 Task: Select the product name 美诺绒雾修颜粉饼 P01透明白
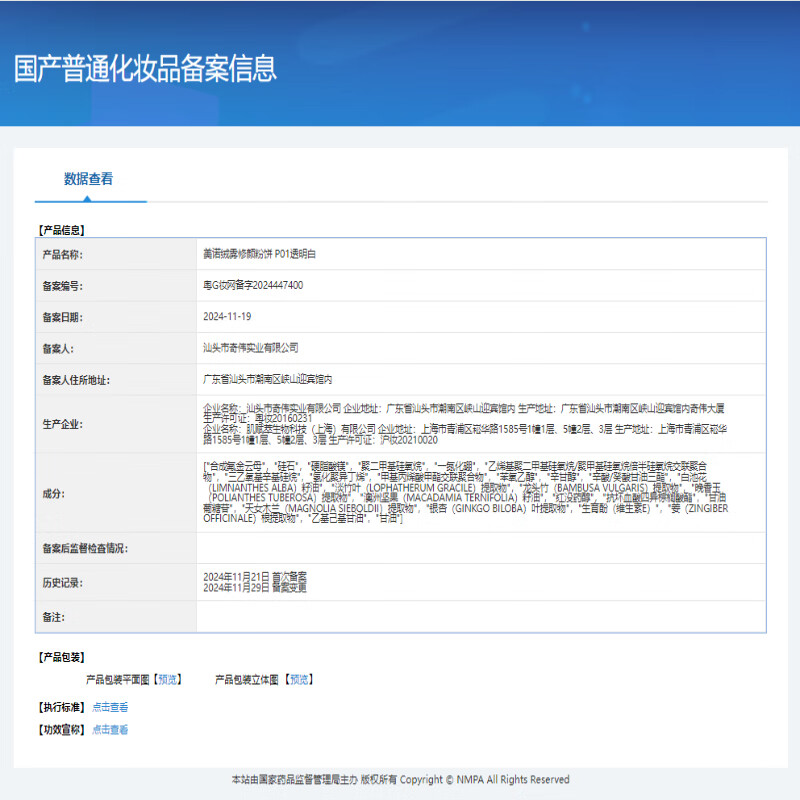[259, 254]
